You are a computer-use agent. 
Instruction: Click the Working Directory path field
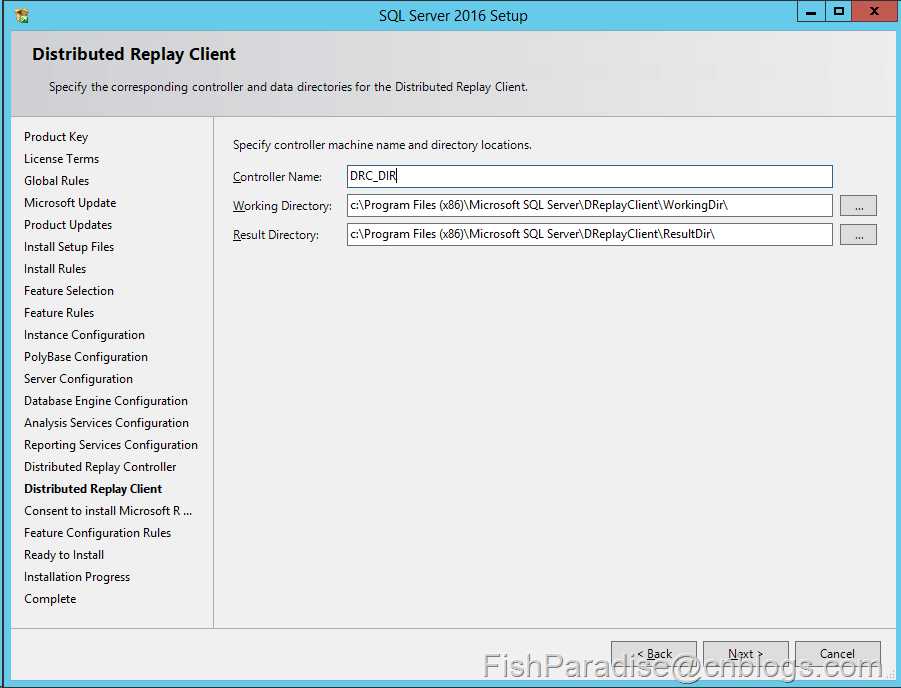tap(590, 205)
